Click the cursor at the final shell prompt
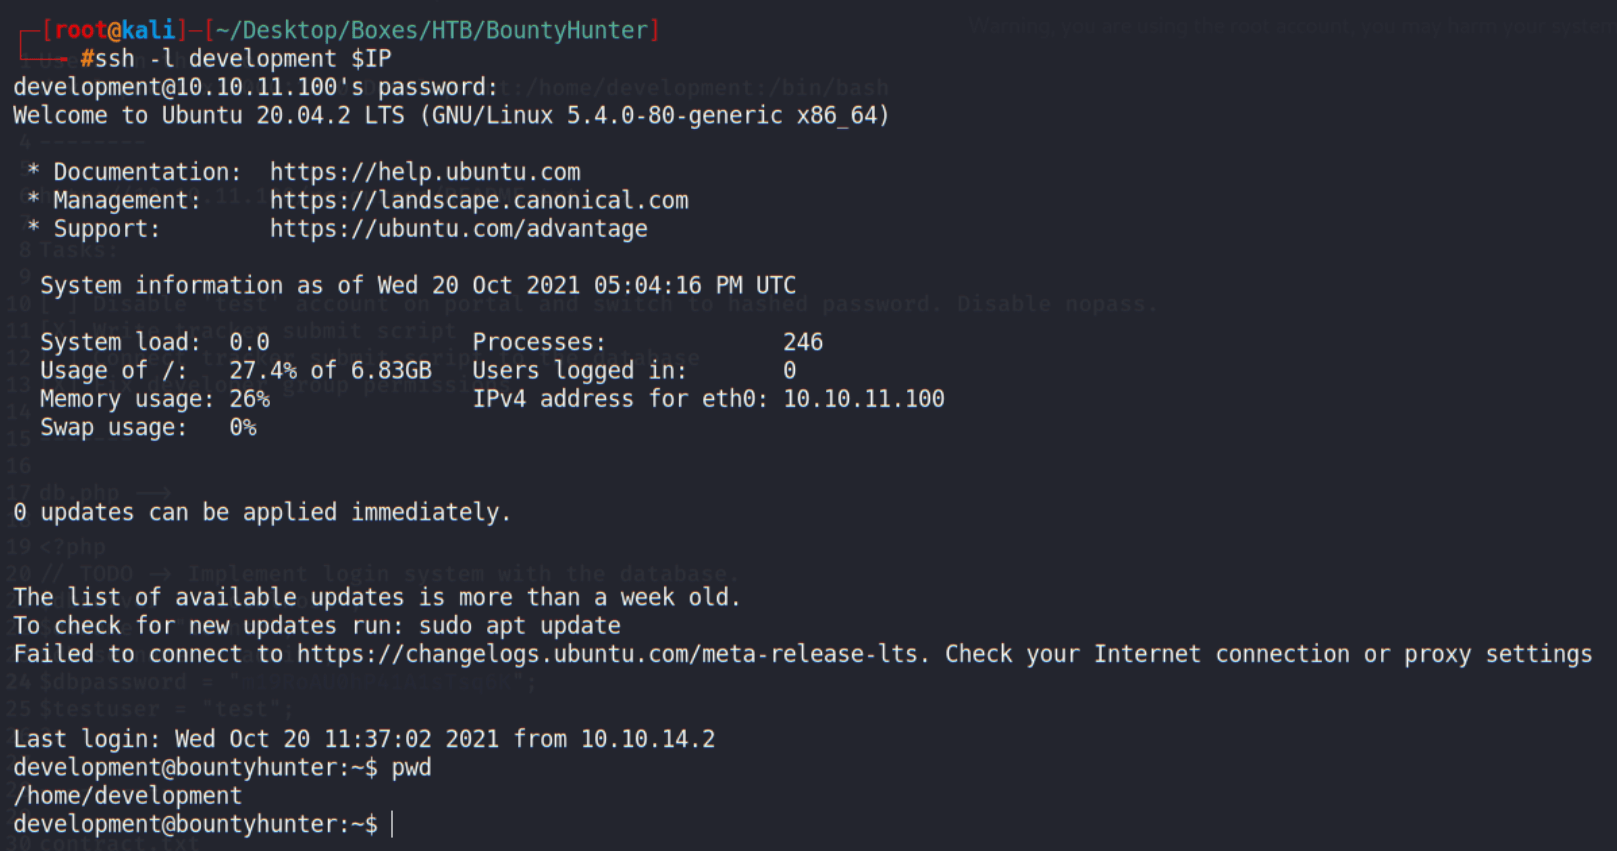The width and height of the screenshot is (1617, 851). [392, 824]
